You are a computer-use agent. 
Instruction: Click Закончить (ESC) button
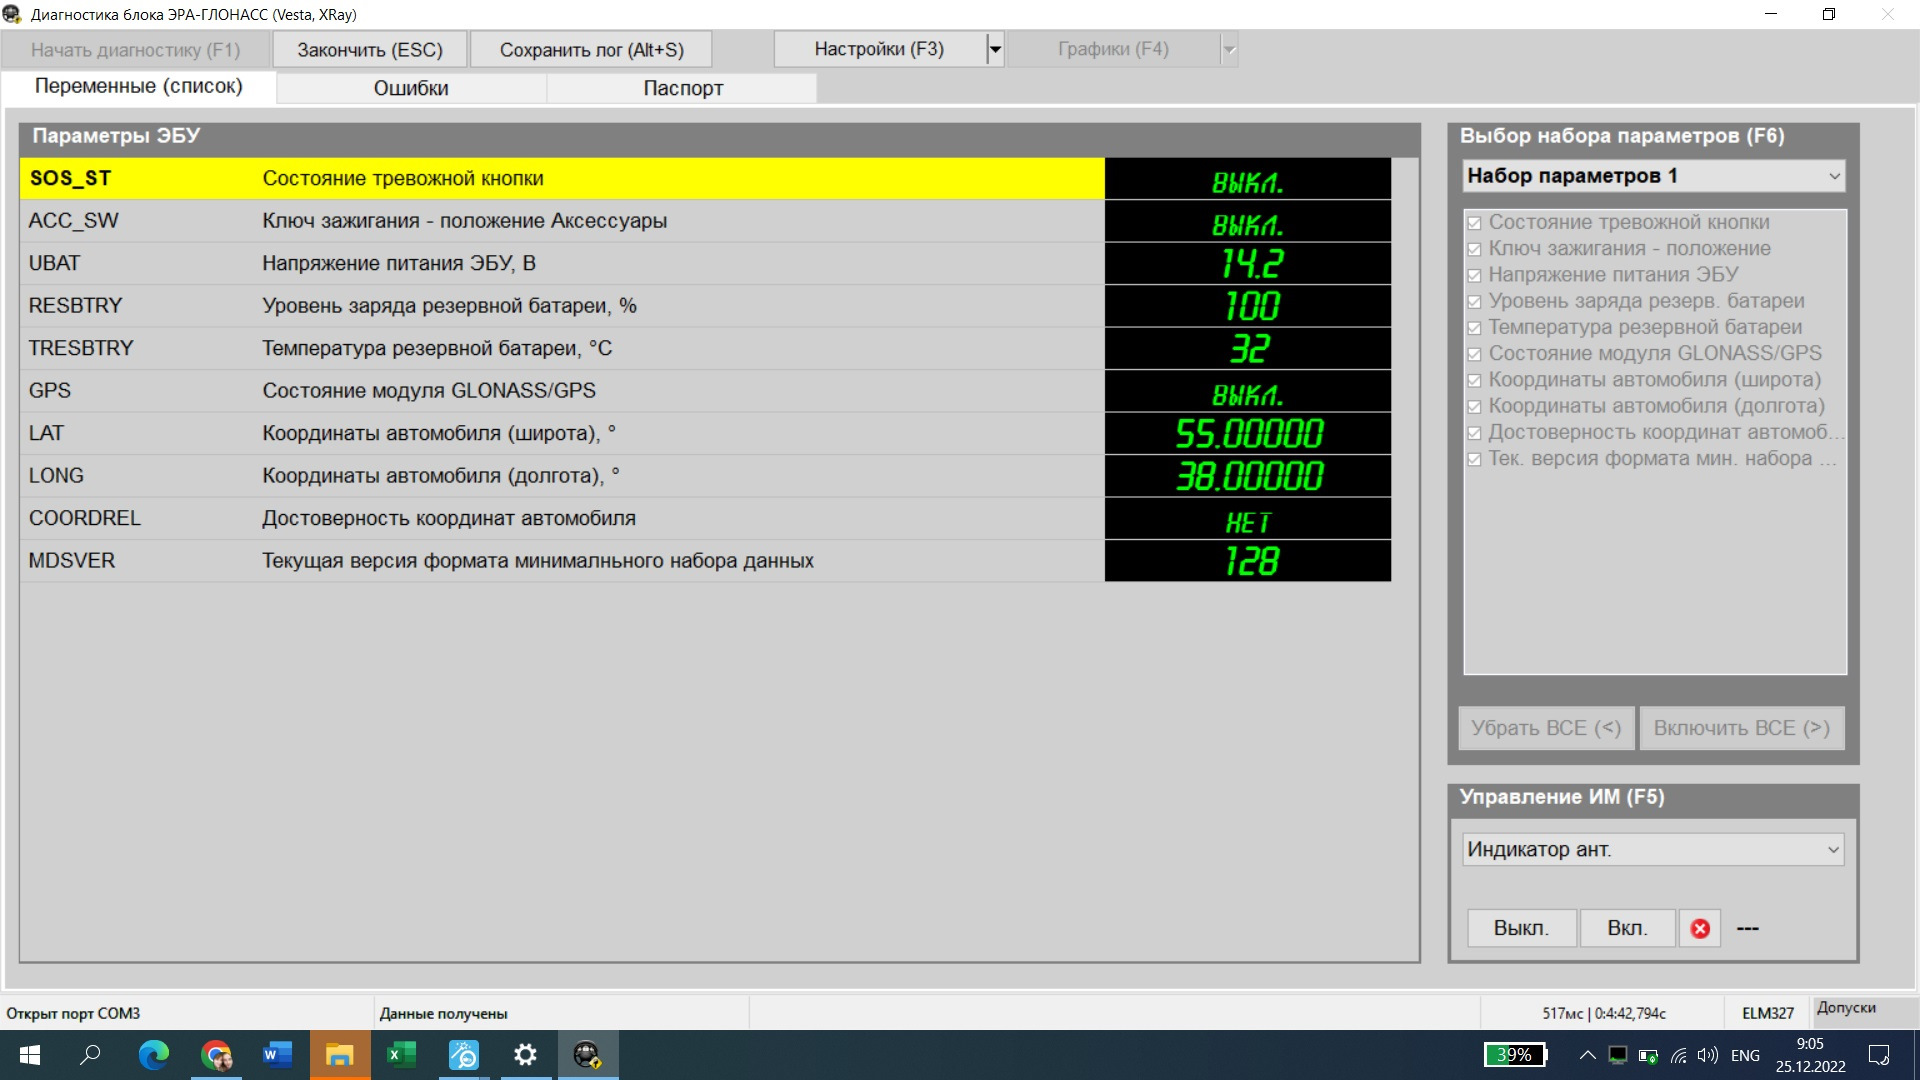370,49
